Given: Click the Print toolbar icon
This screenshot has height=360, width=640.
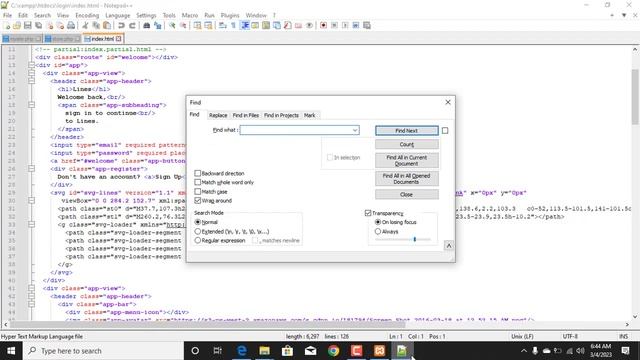Looking at the screenshot, I should pyautogui.click(x=71, y=25).
